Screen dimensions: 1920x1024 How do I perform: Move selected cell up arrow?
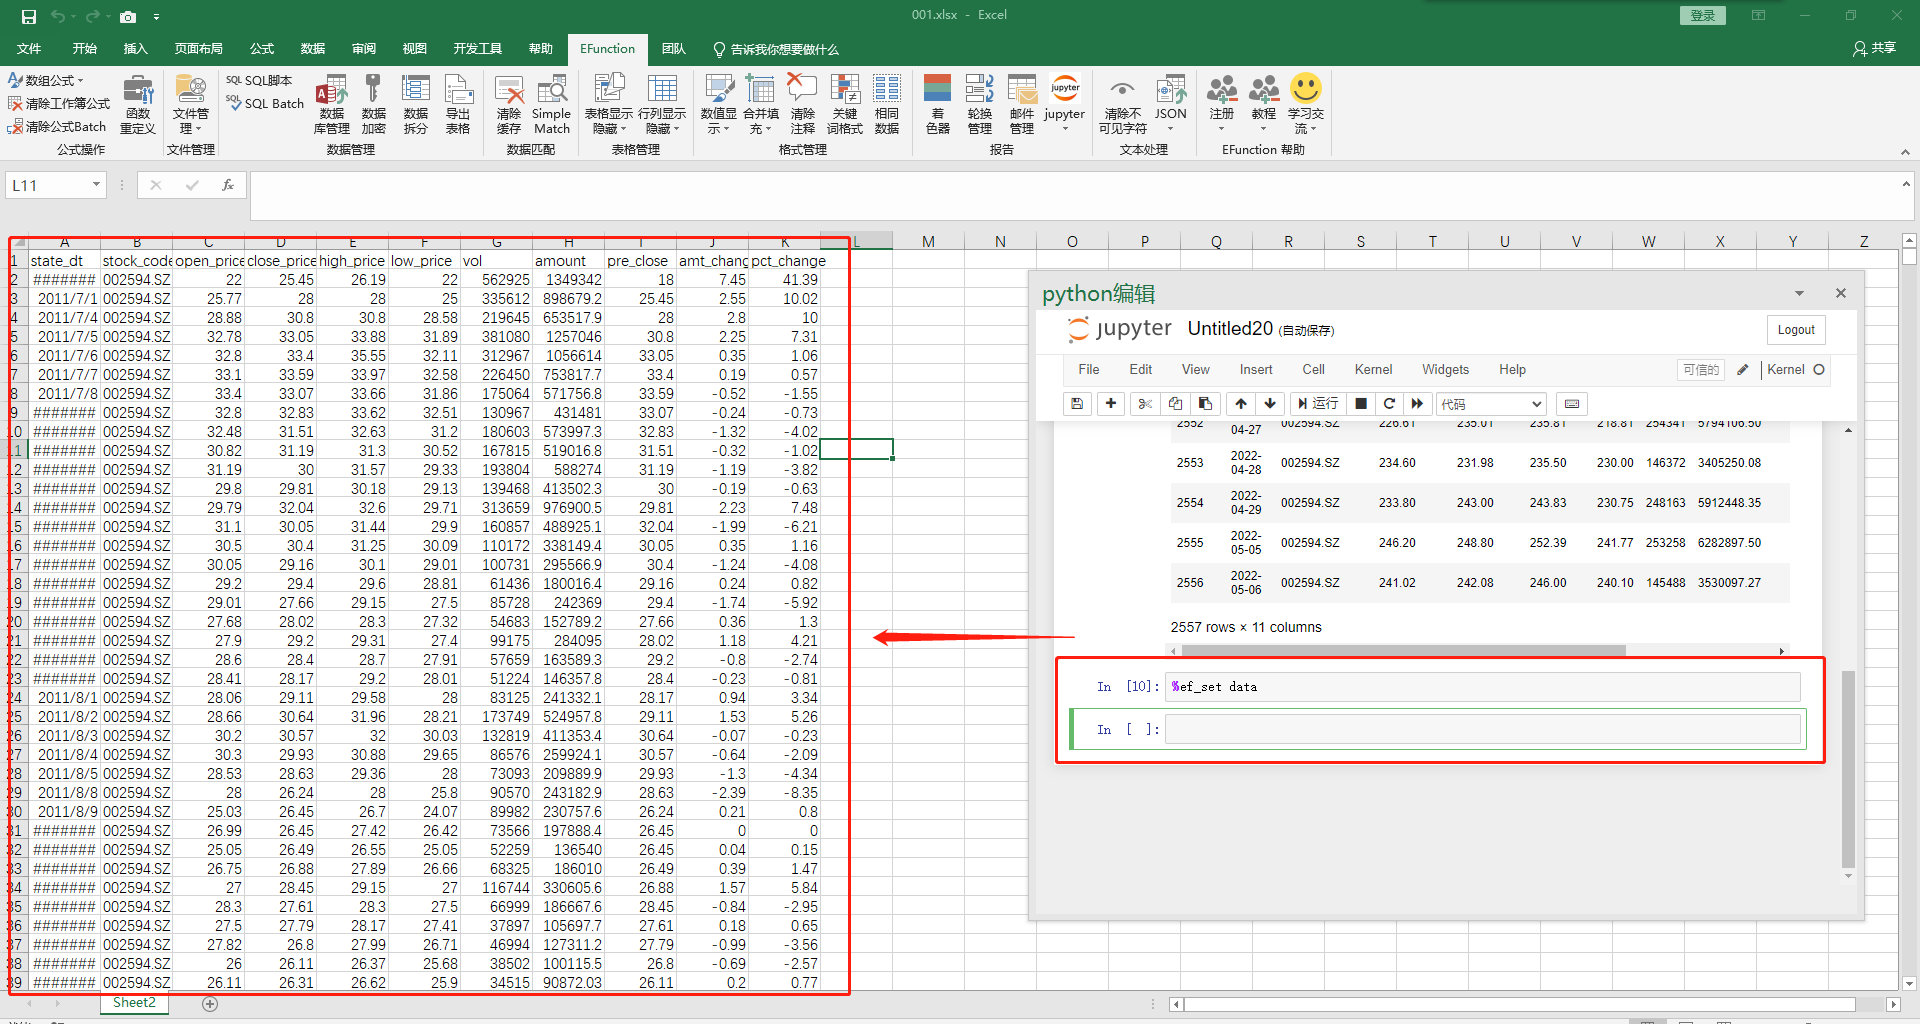click(1241, 404)
